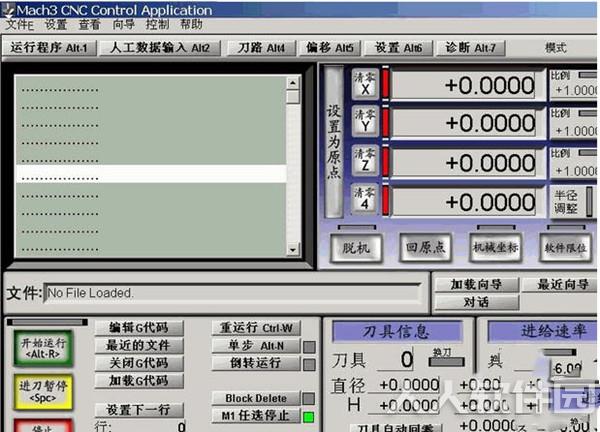The width and height of the screenshot is (600, 432).
Task: Click the 加载向导 button
Action: (476, 285)
